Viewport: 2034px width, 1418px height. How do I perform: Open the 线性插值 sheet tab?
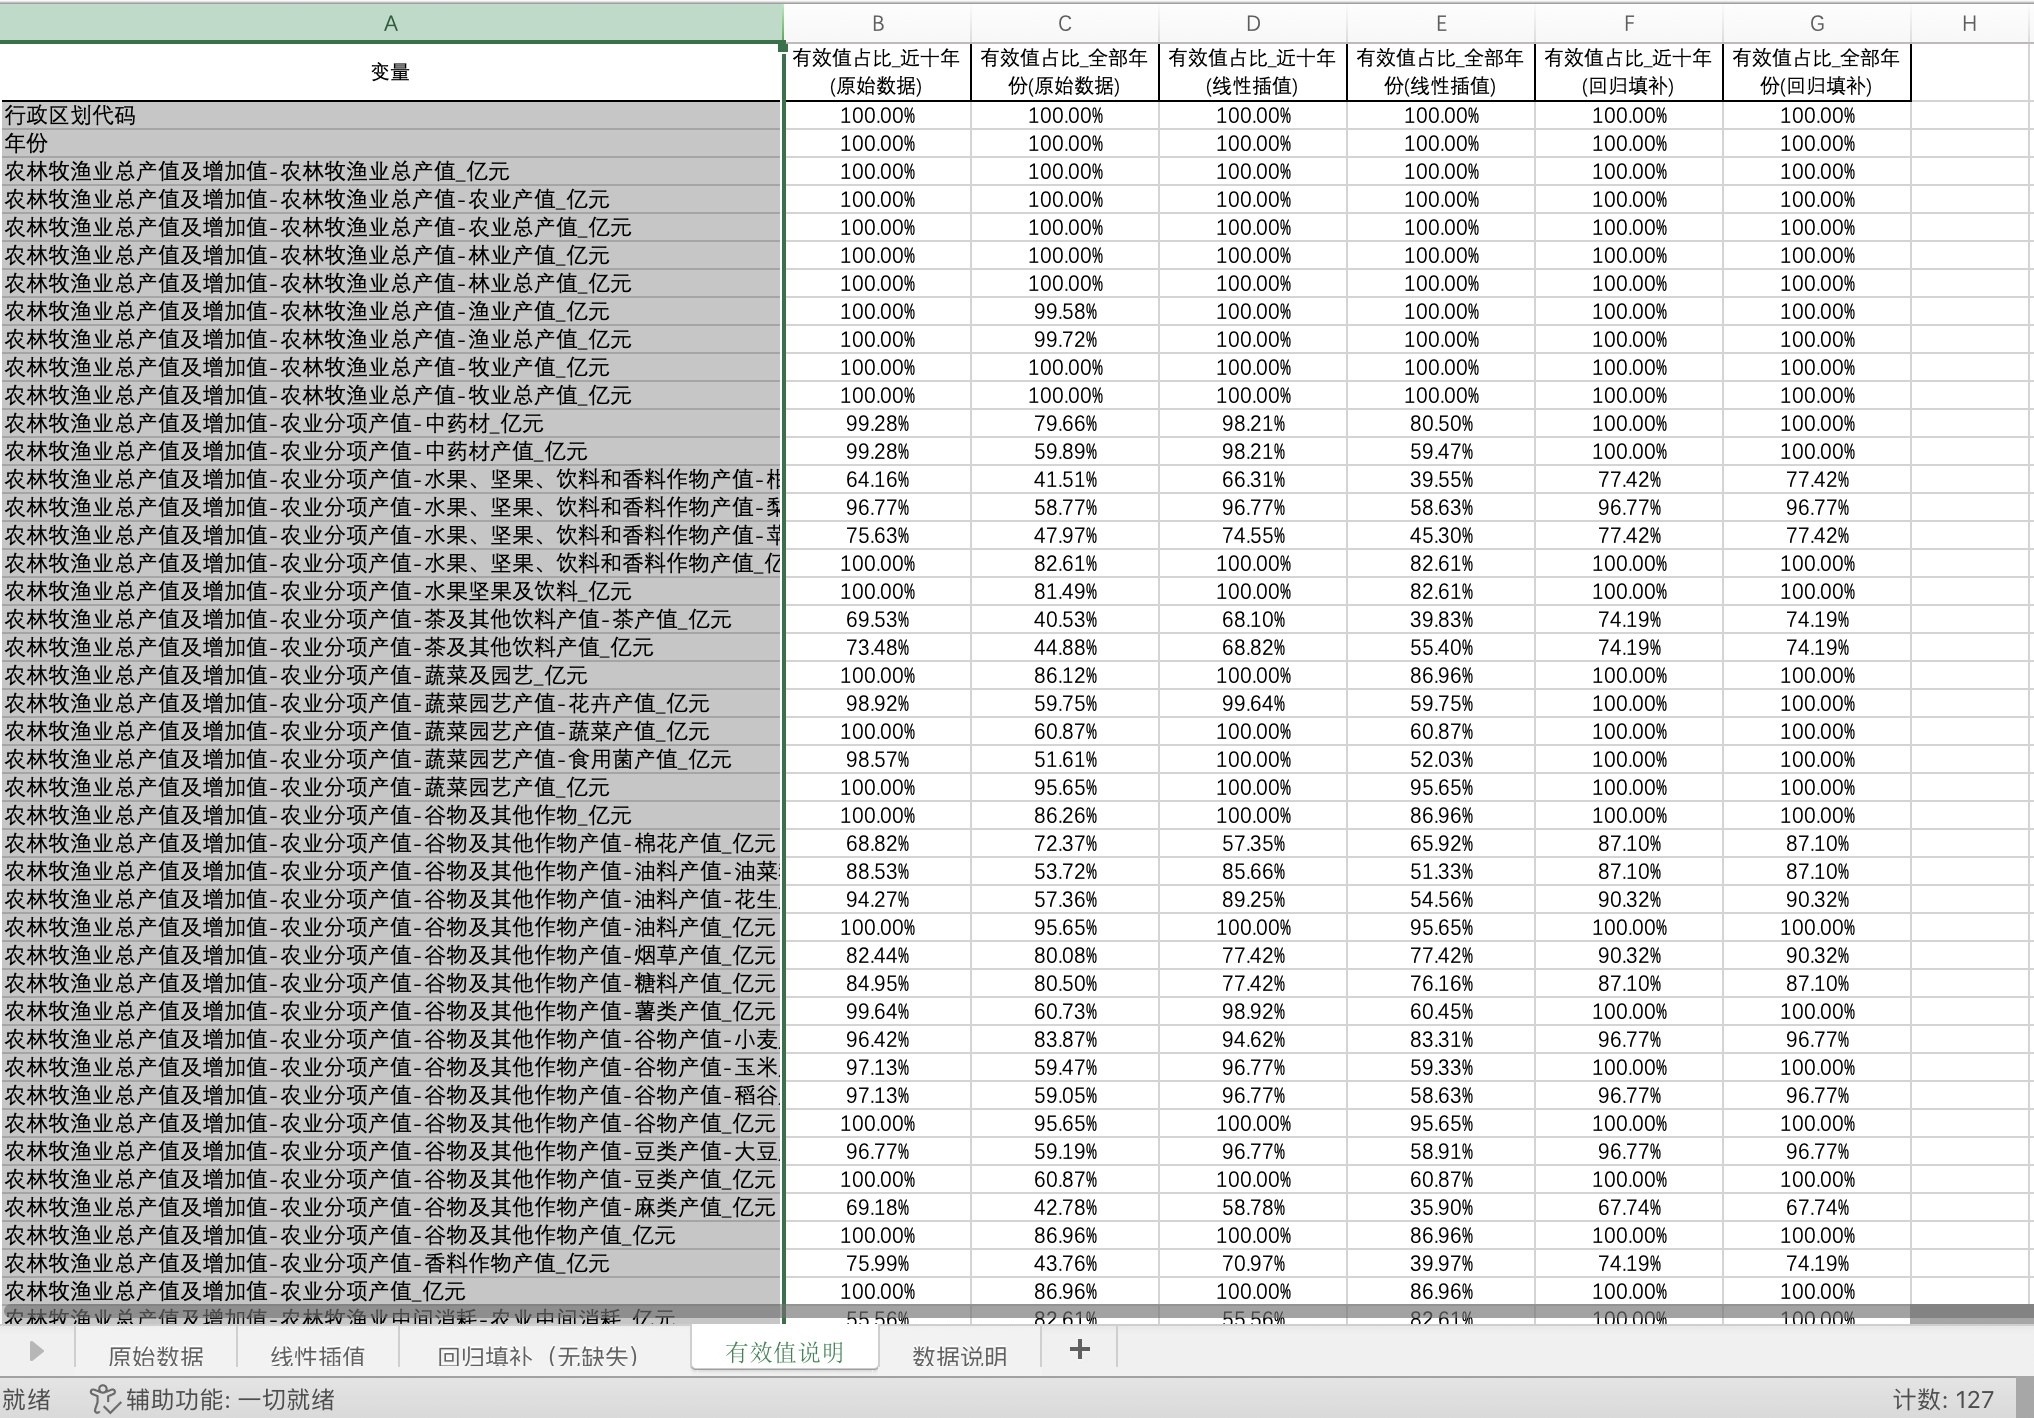318,1356
